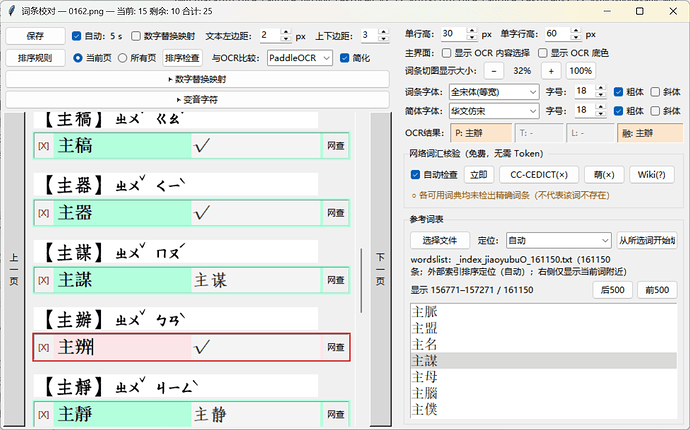
Task: Expand the 变音字符 section
Action: pyautogui.click(x=197, y=100)
